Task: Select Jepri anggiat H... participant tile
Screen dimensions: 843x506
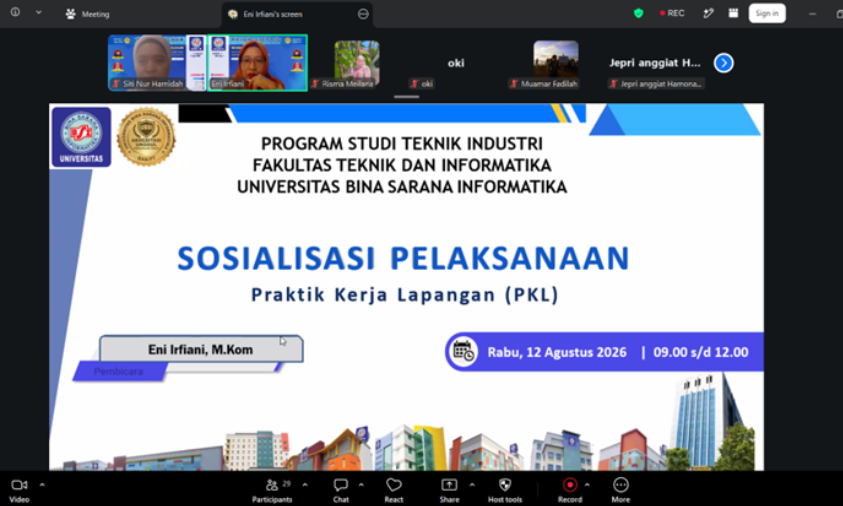Action: (x=655, y=63)
